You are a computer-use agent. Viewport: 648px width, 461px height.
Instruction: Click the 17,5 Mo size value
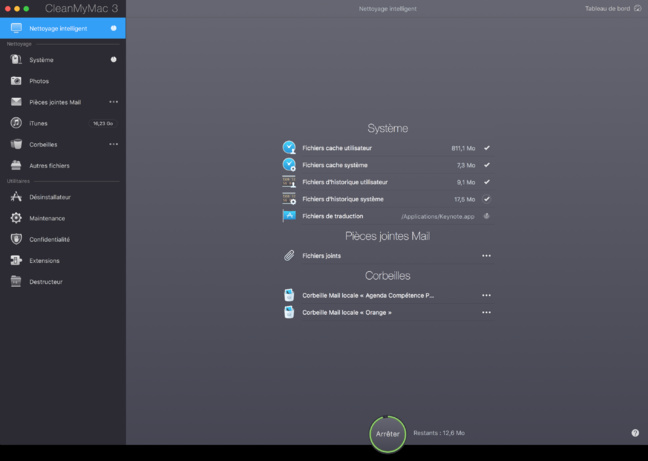465,199
